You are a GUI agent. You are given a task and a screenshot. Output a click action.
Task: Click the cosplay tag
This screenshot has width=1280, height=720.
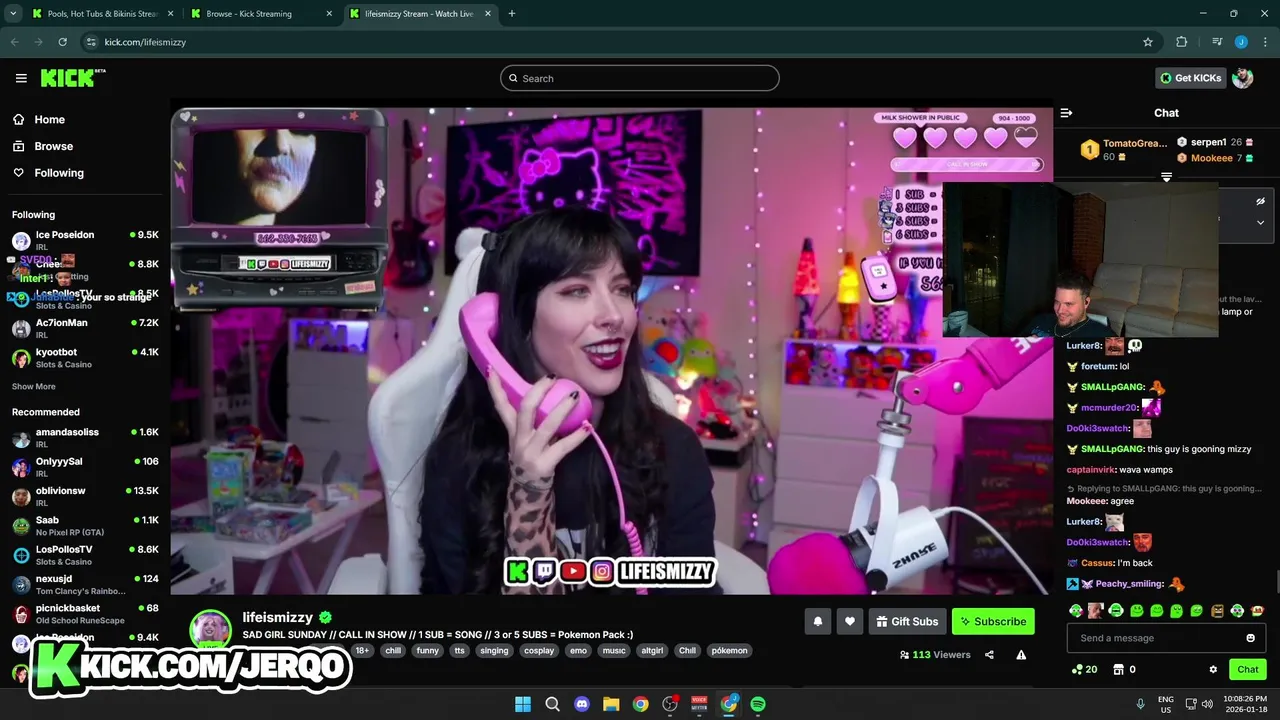click(539, 650)
